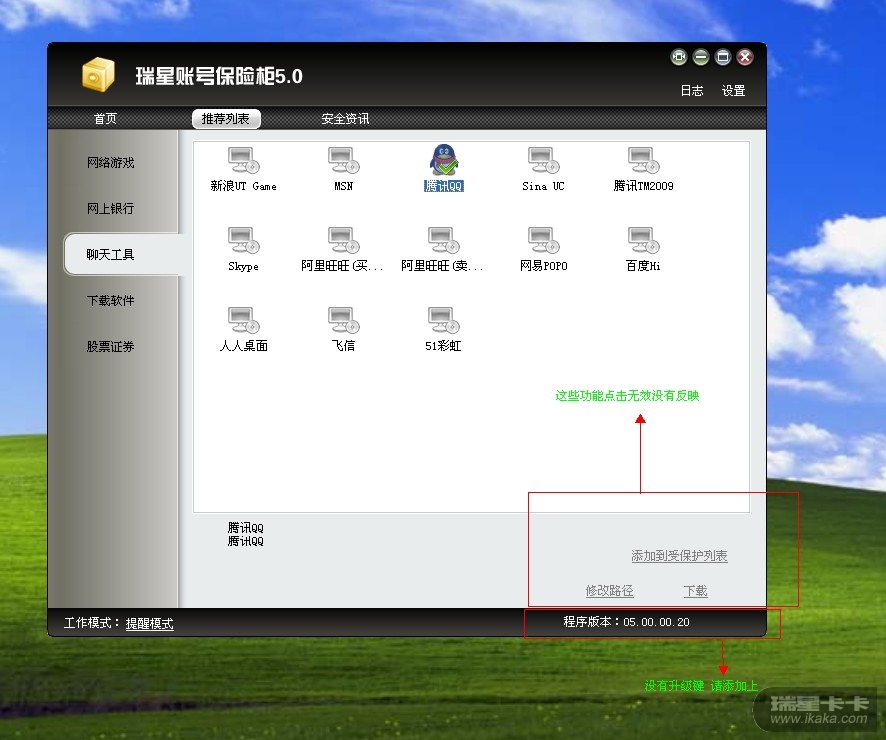Select the 新浪UT Game icon
This screenshot has width=886, height=740.
244,160
